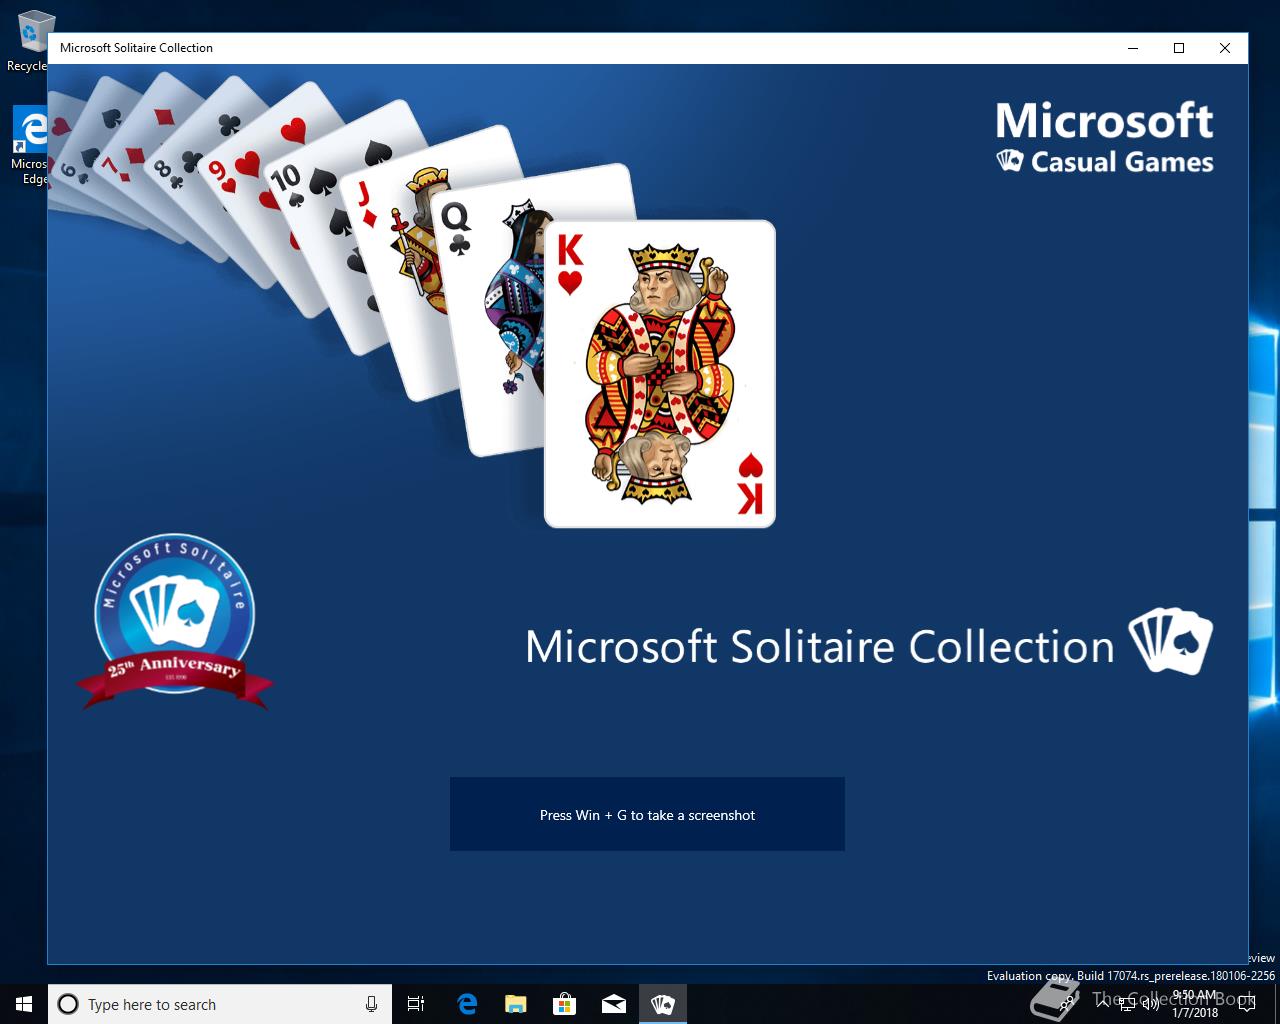Click the Evaluation copy Build 17074 text
Viewport: 1280px width, 1024px height.
(1130, 976)
